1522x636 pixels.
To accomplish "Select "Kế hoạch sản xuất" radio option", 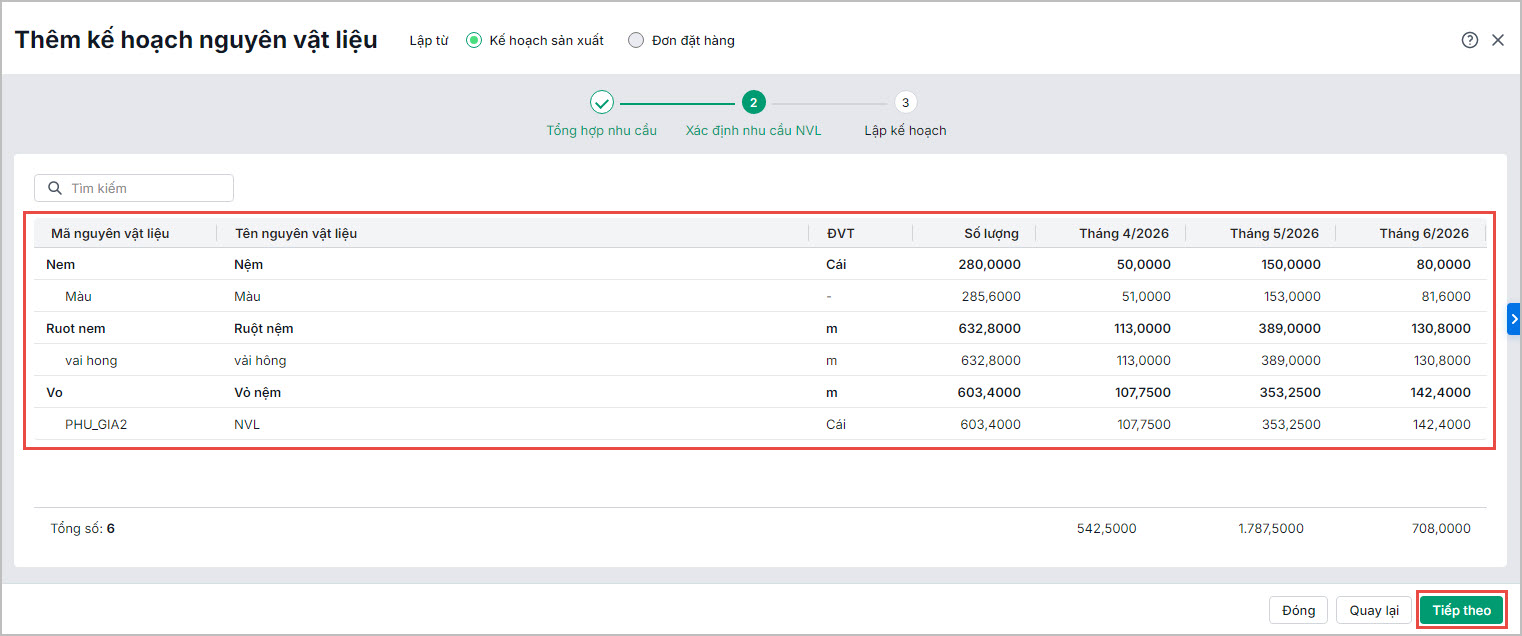I will pos(475,41).
